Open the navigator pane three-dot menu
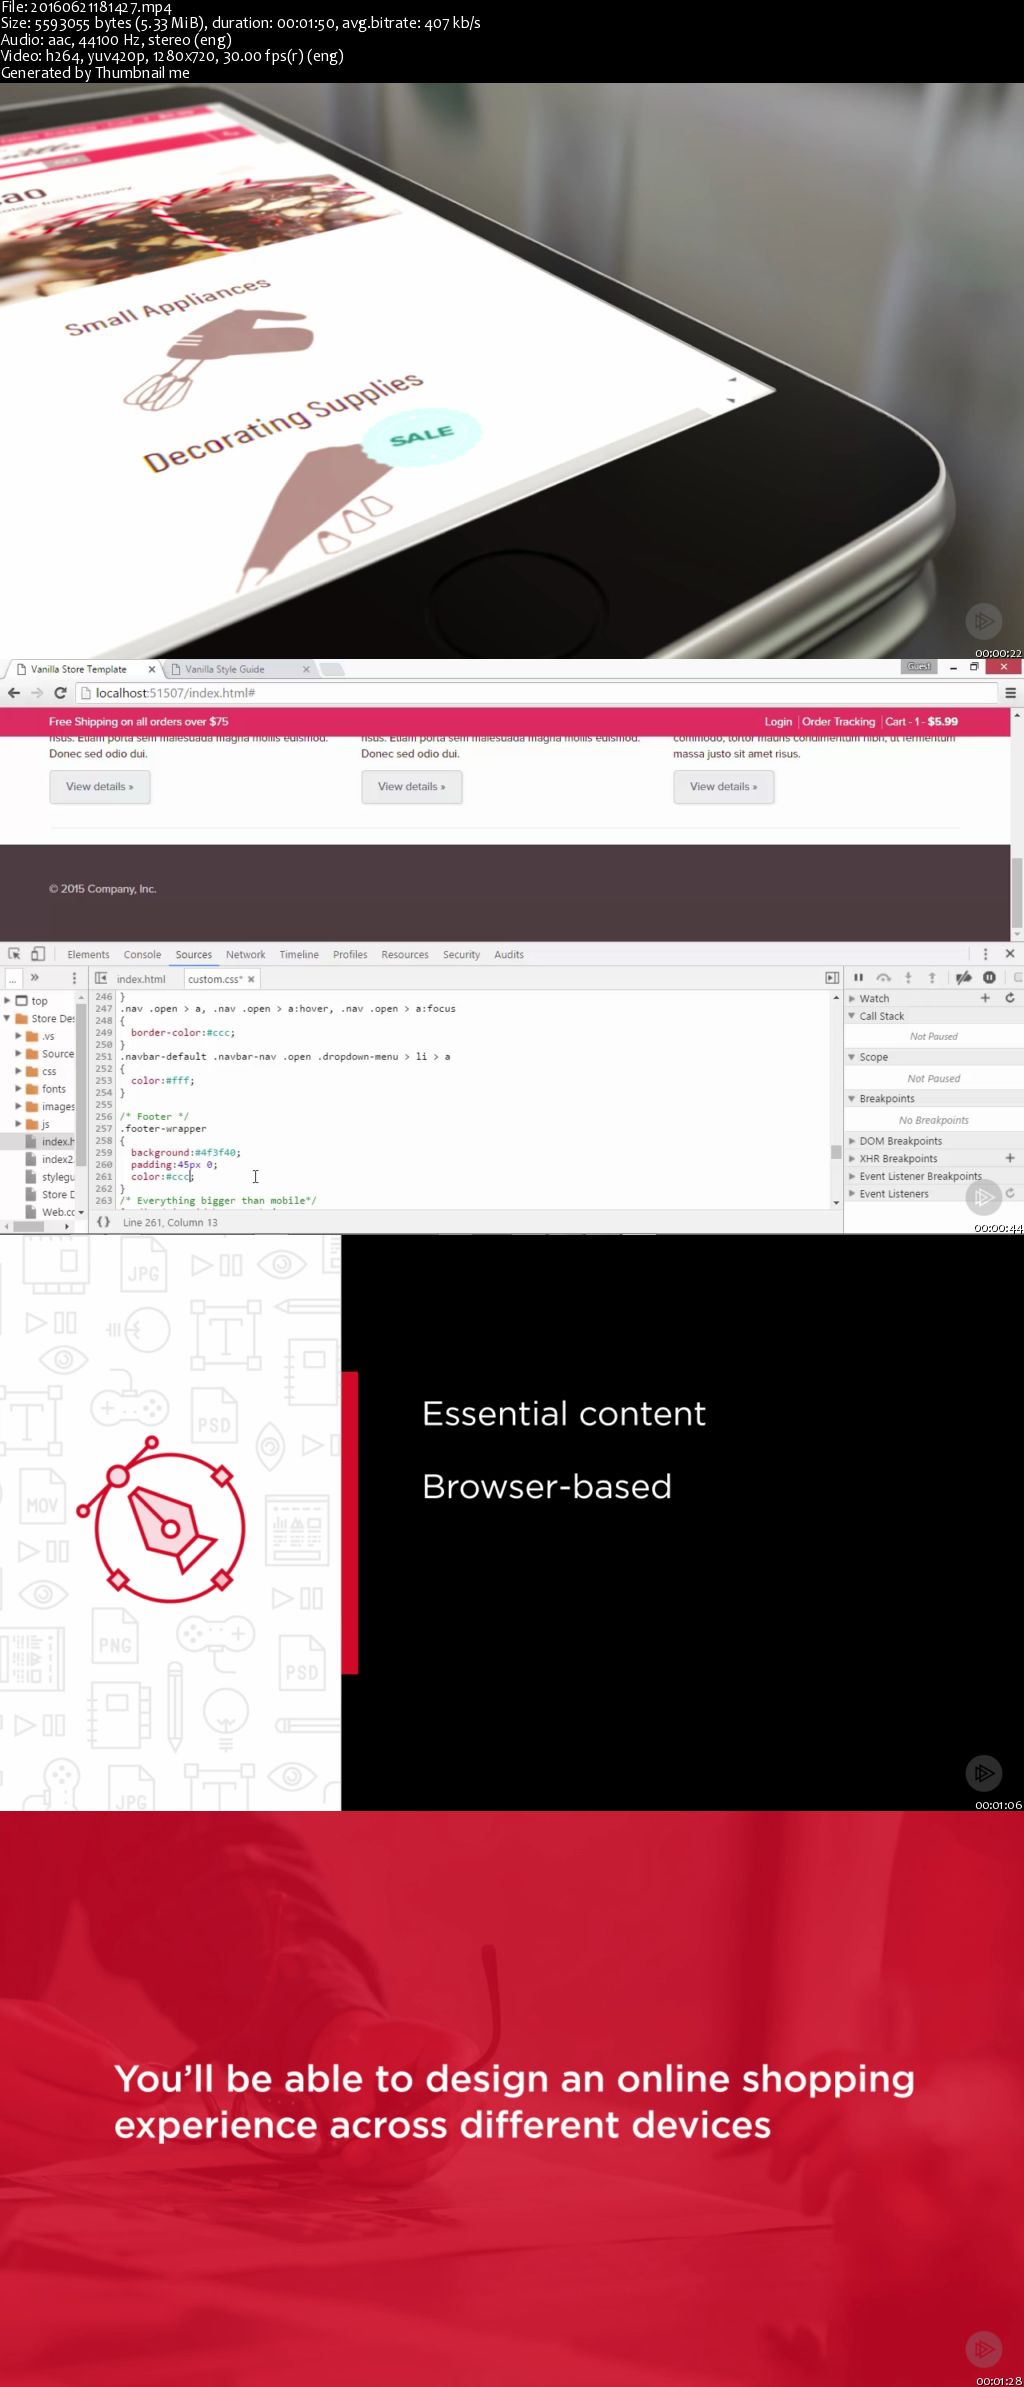Viewport: 1024px width, 2387px height. pos(74,978)
